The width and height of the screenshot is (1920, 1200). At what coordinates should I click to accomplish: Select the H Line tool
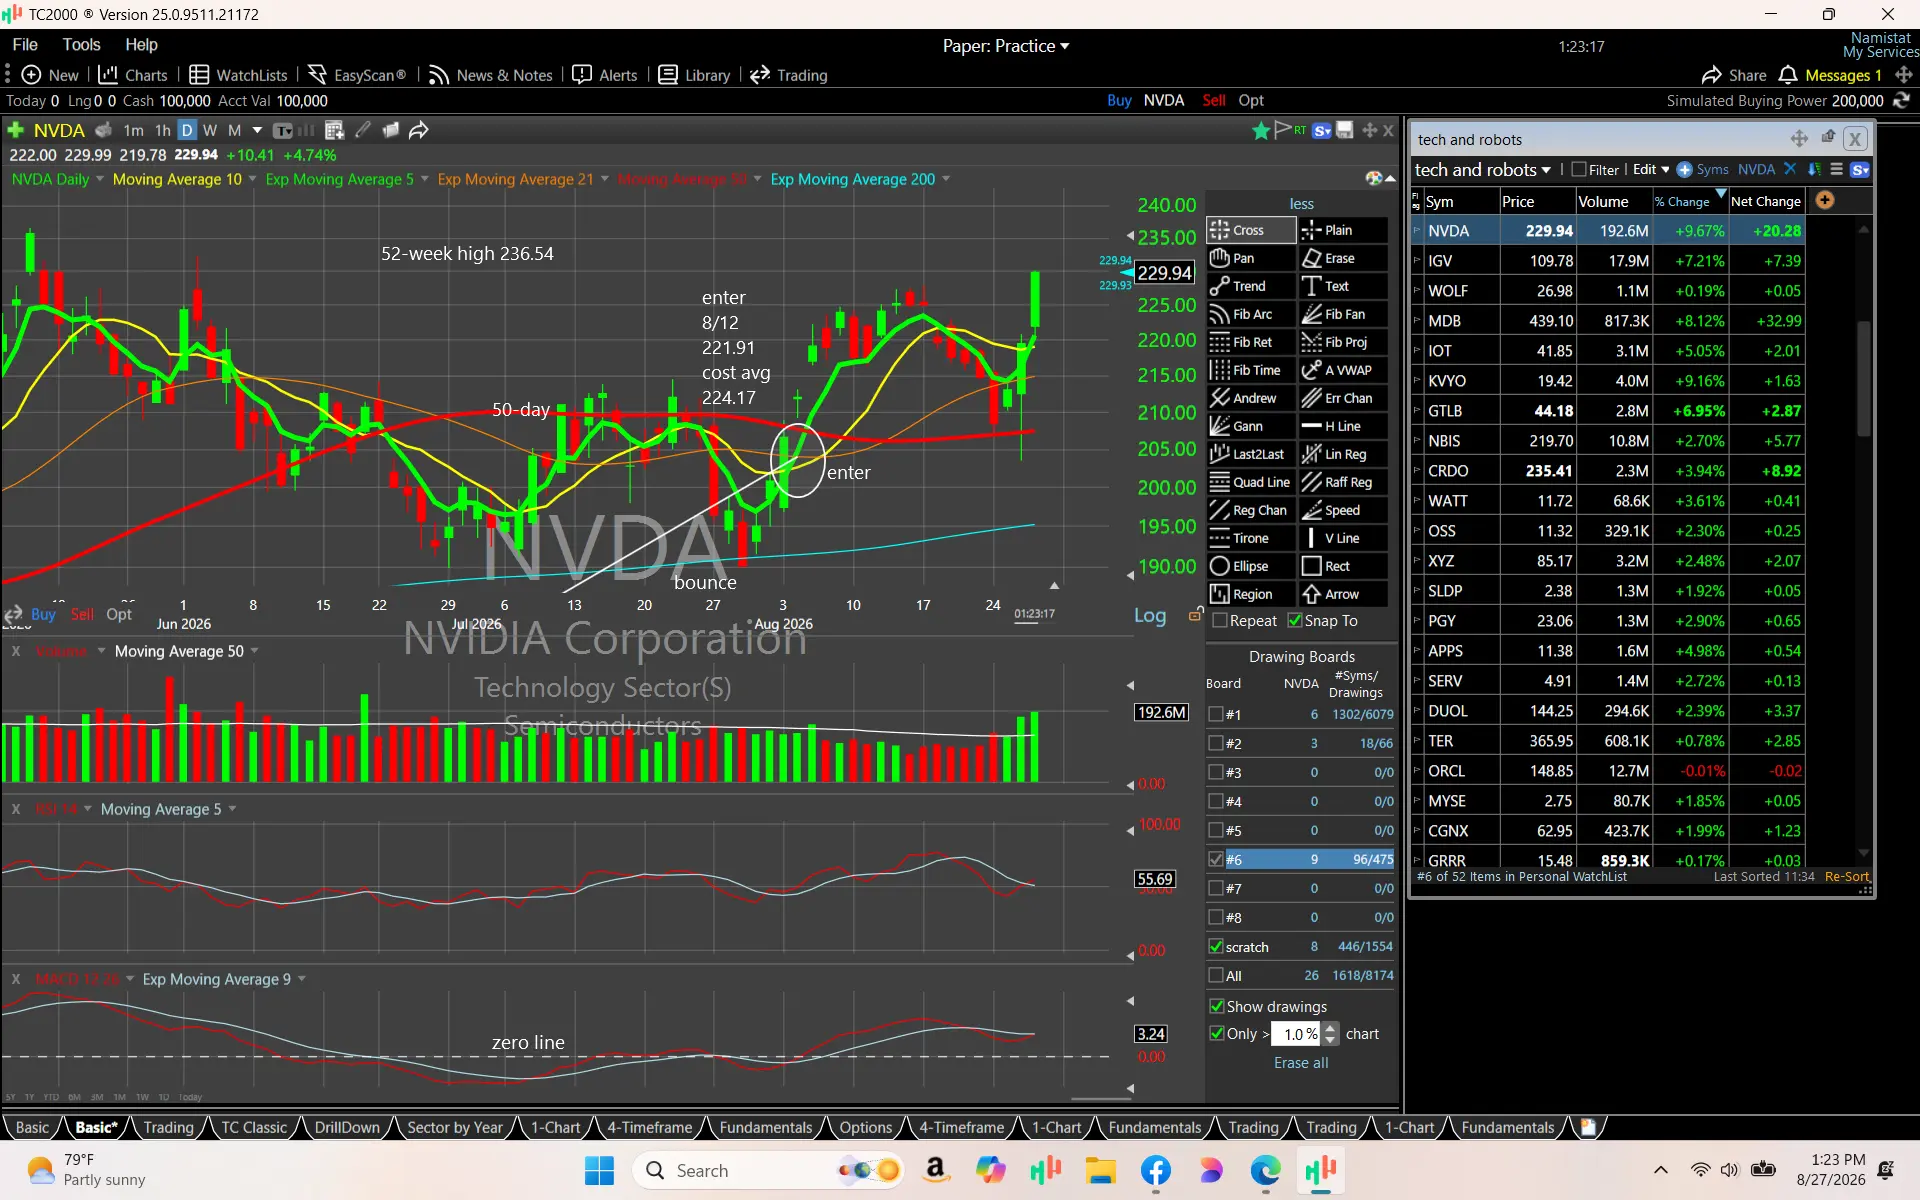tap(1343, 426)
